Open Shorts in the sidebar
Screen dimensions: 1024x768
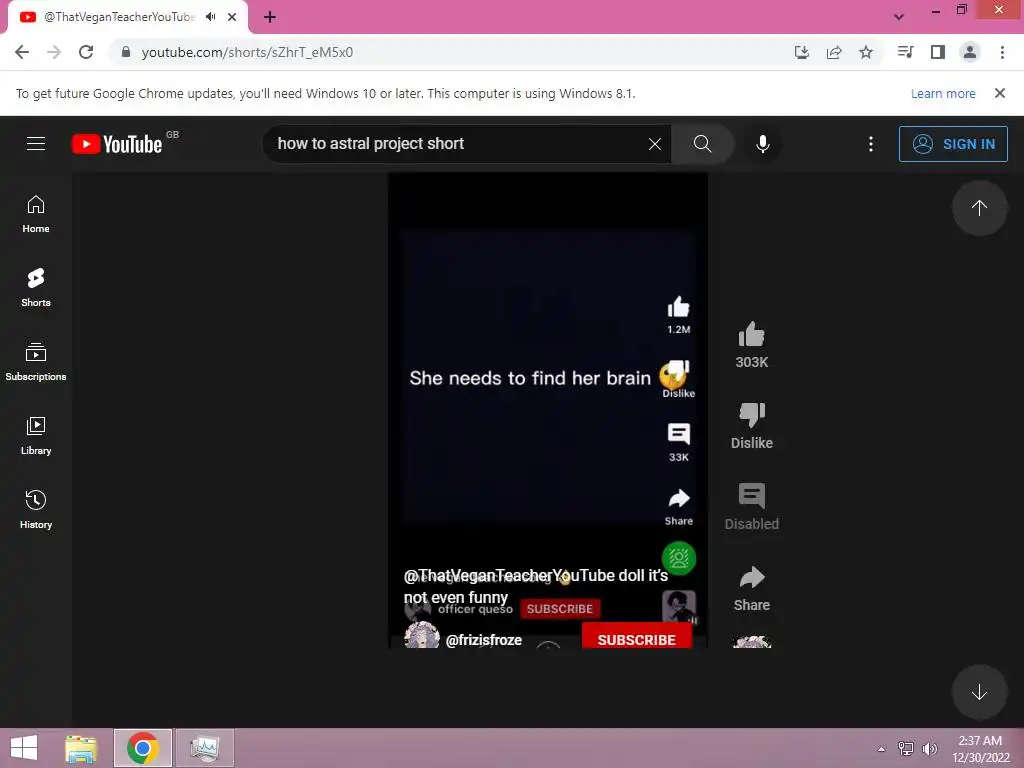pos(36,288)
